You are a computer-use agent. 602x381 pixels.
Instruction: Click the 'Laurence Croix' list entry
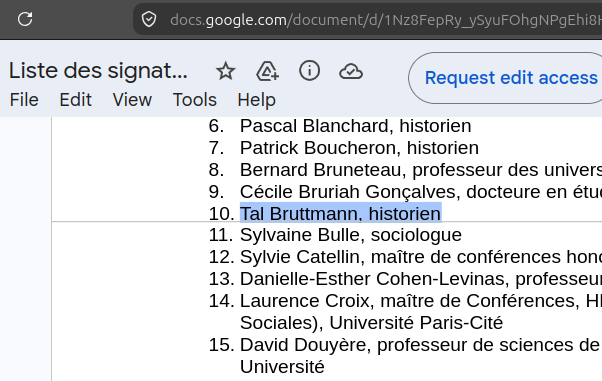click(421, 301)
